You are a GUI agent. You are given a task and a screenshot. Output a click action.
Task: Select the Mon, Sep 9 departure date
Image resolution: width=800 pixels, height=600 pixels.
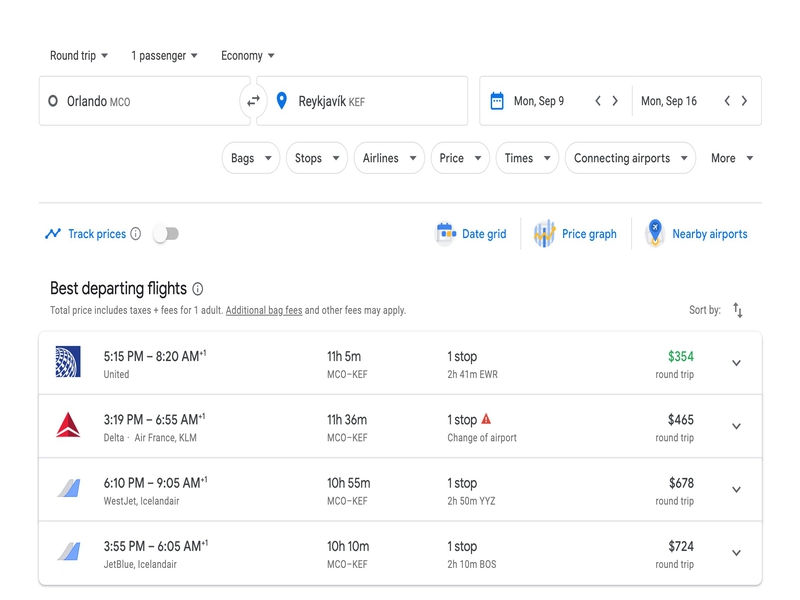539,101
